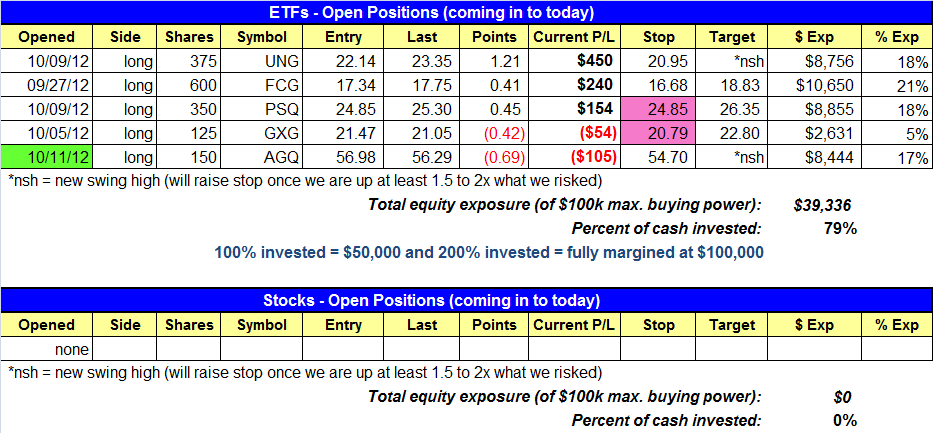The width and height of the screenshot is (933, 433).
Task: Click the ETFs Open Positions title bar
Action: click(466, 12)
